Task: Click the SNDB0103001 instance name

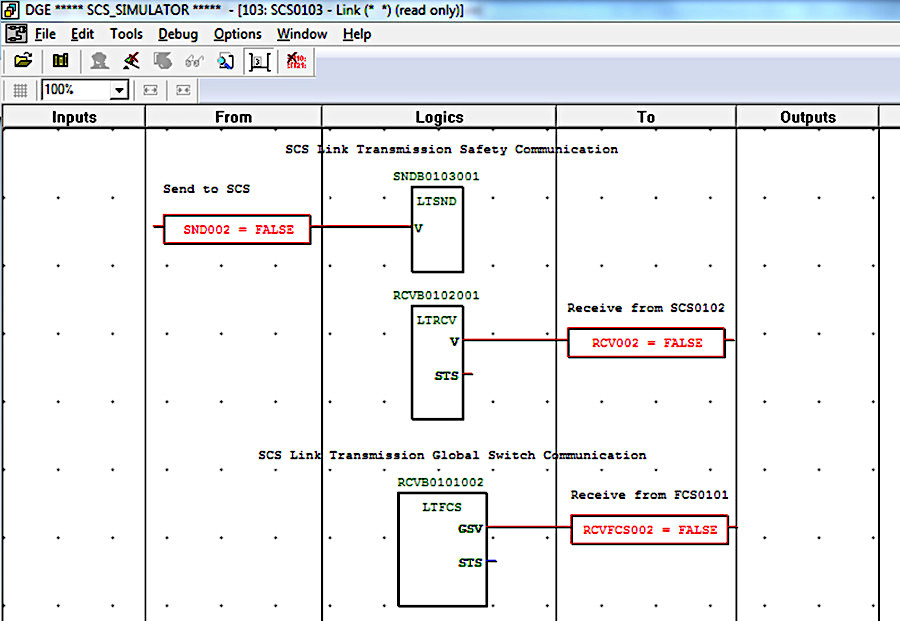Action: (x=436, y=177)
